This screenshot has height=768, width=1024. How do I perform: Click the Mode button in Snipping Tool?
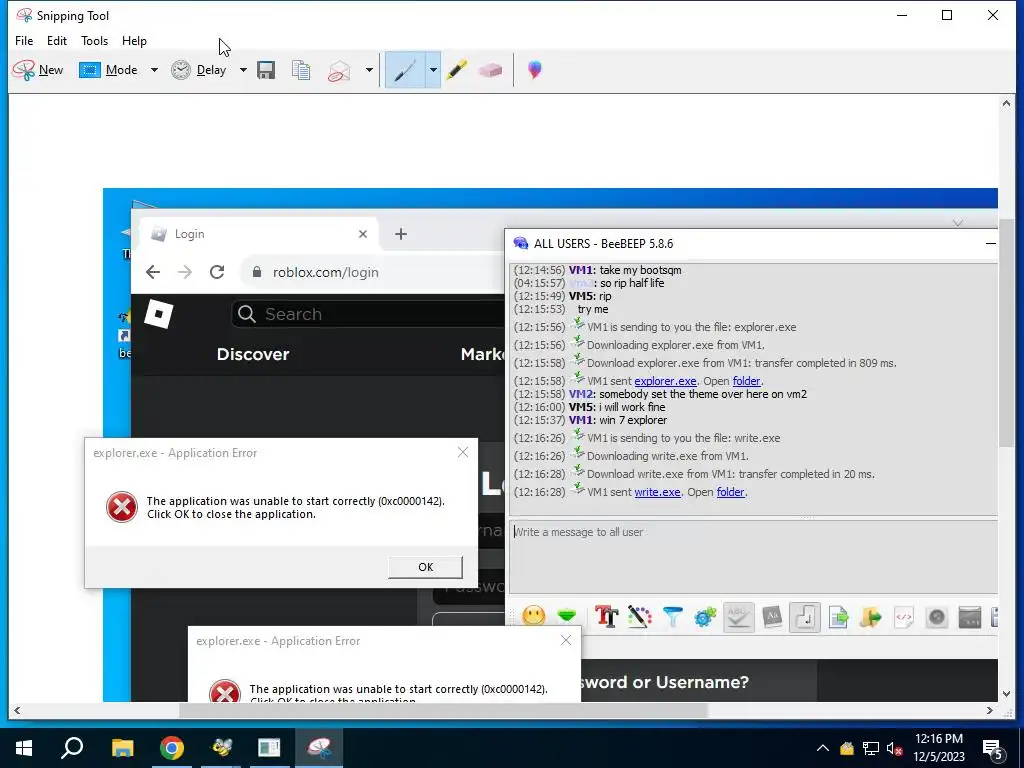pos(108,70)
